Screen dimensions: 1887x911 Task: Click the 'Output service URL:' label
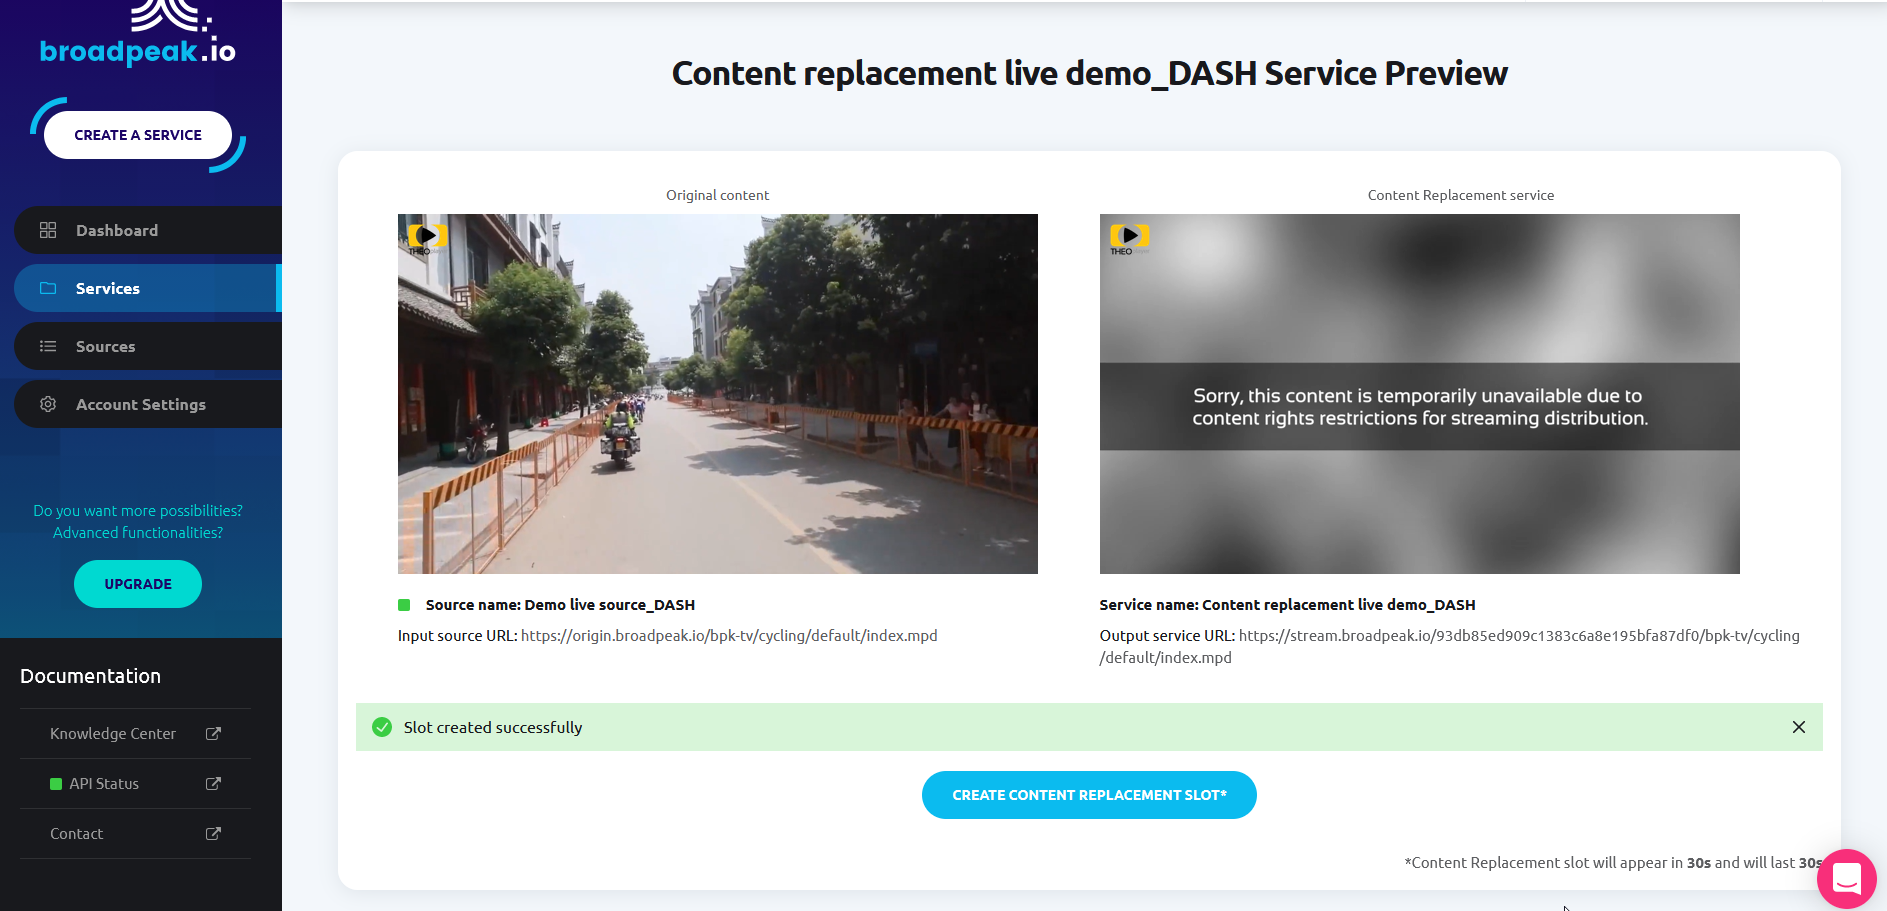click(x=1167, y=635)
